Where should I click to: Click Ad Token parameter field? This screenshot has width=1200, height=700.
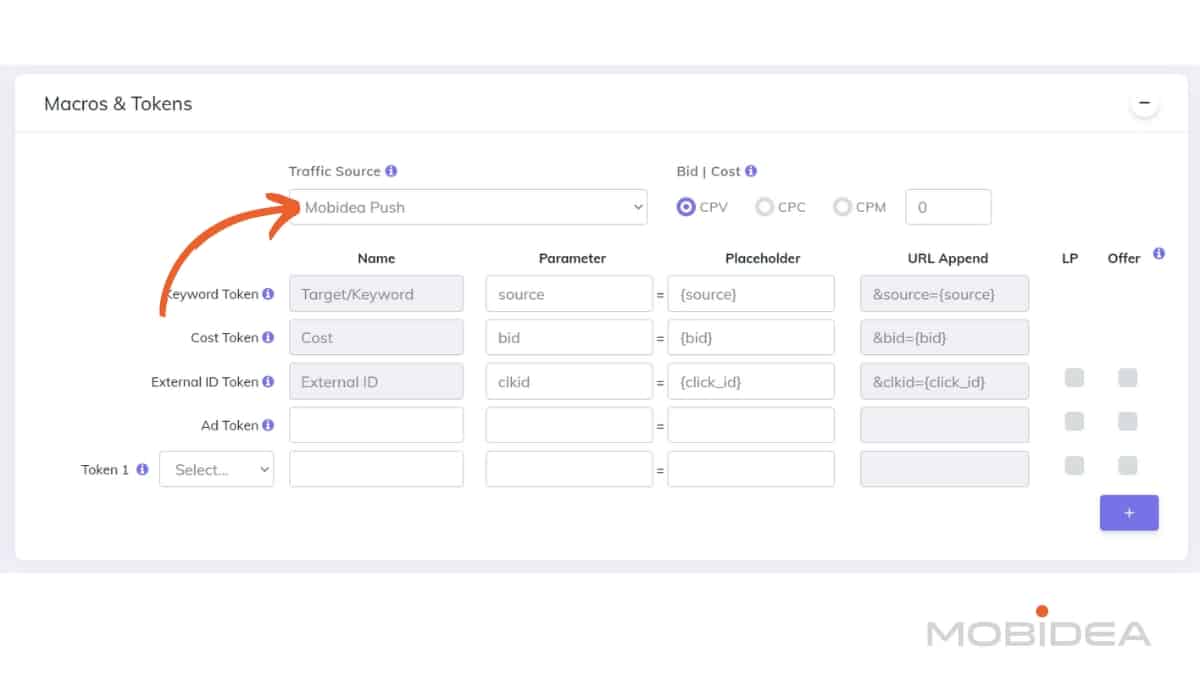[569, 425]
